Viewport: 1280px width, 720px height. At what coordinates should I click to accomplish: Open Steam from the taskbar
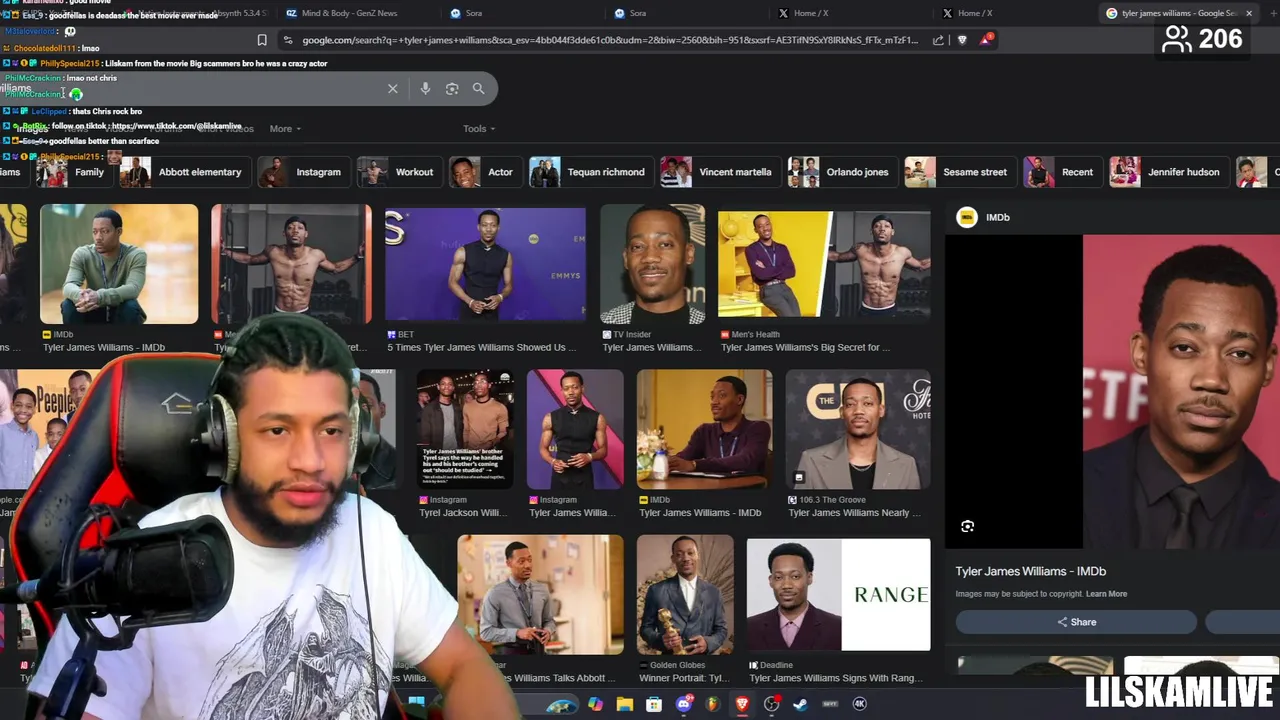pyautogui.click(x=800, y=704)
